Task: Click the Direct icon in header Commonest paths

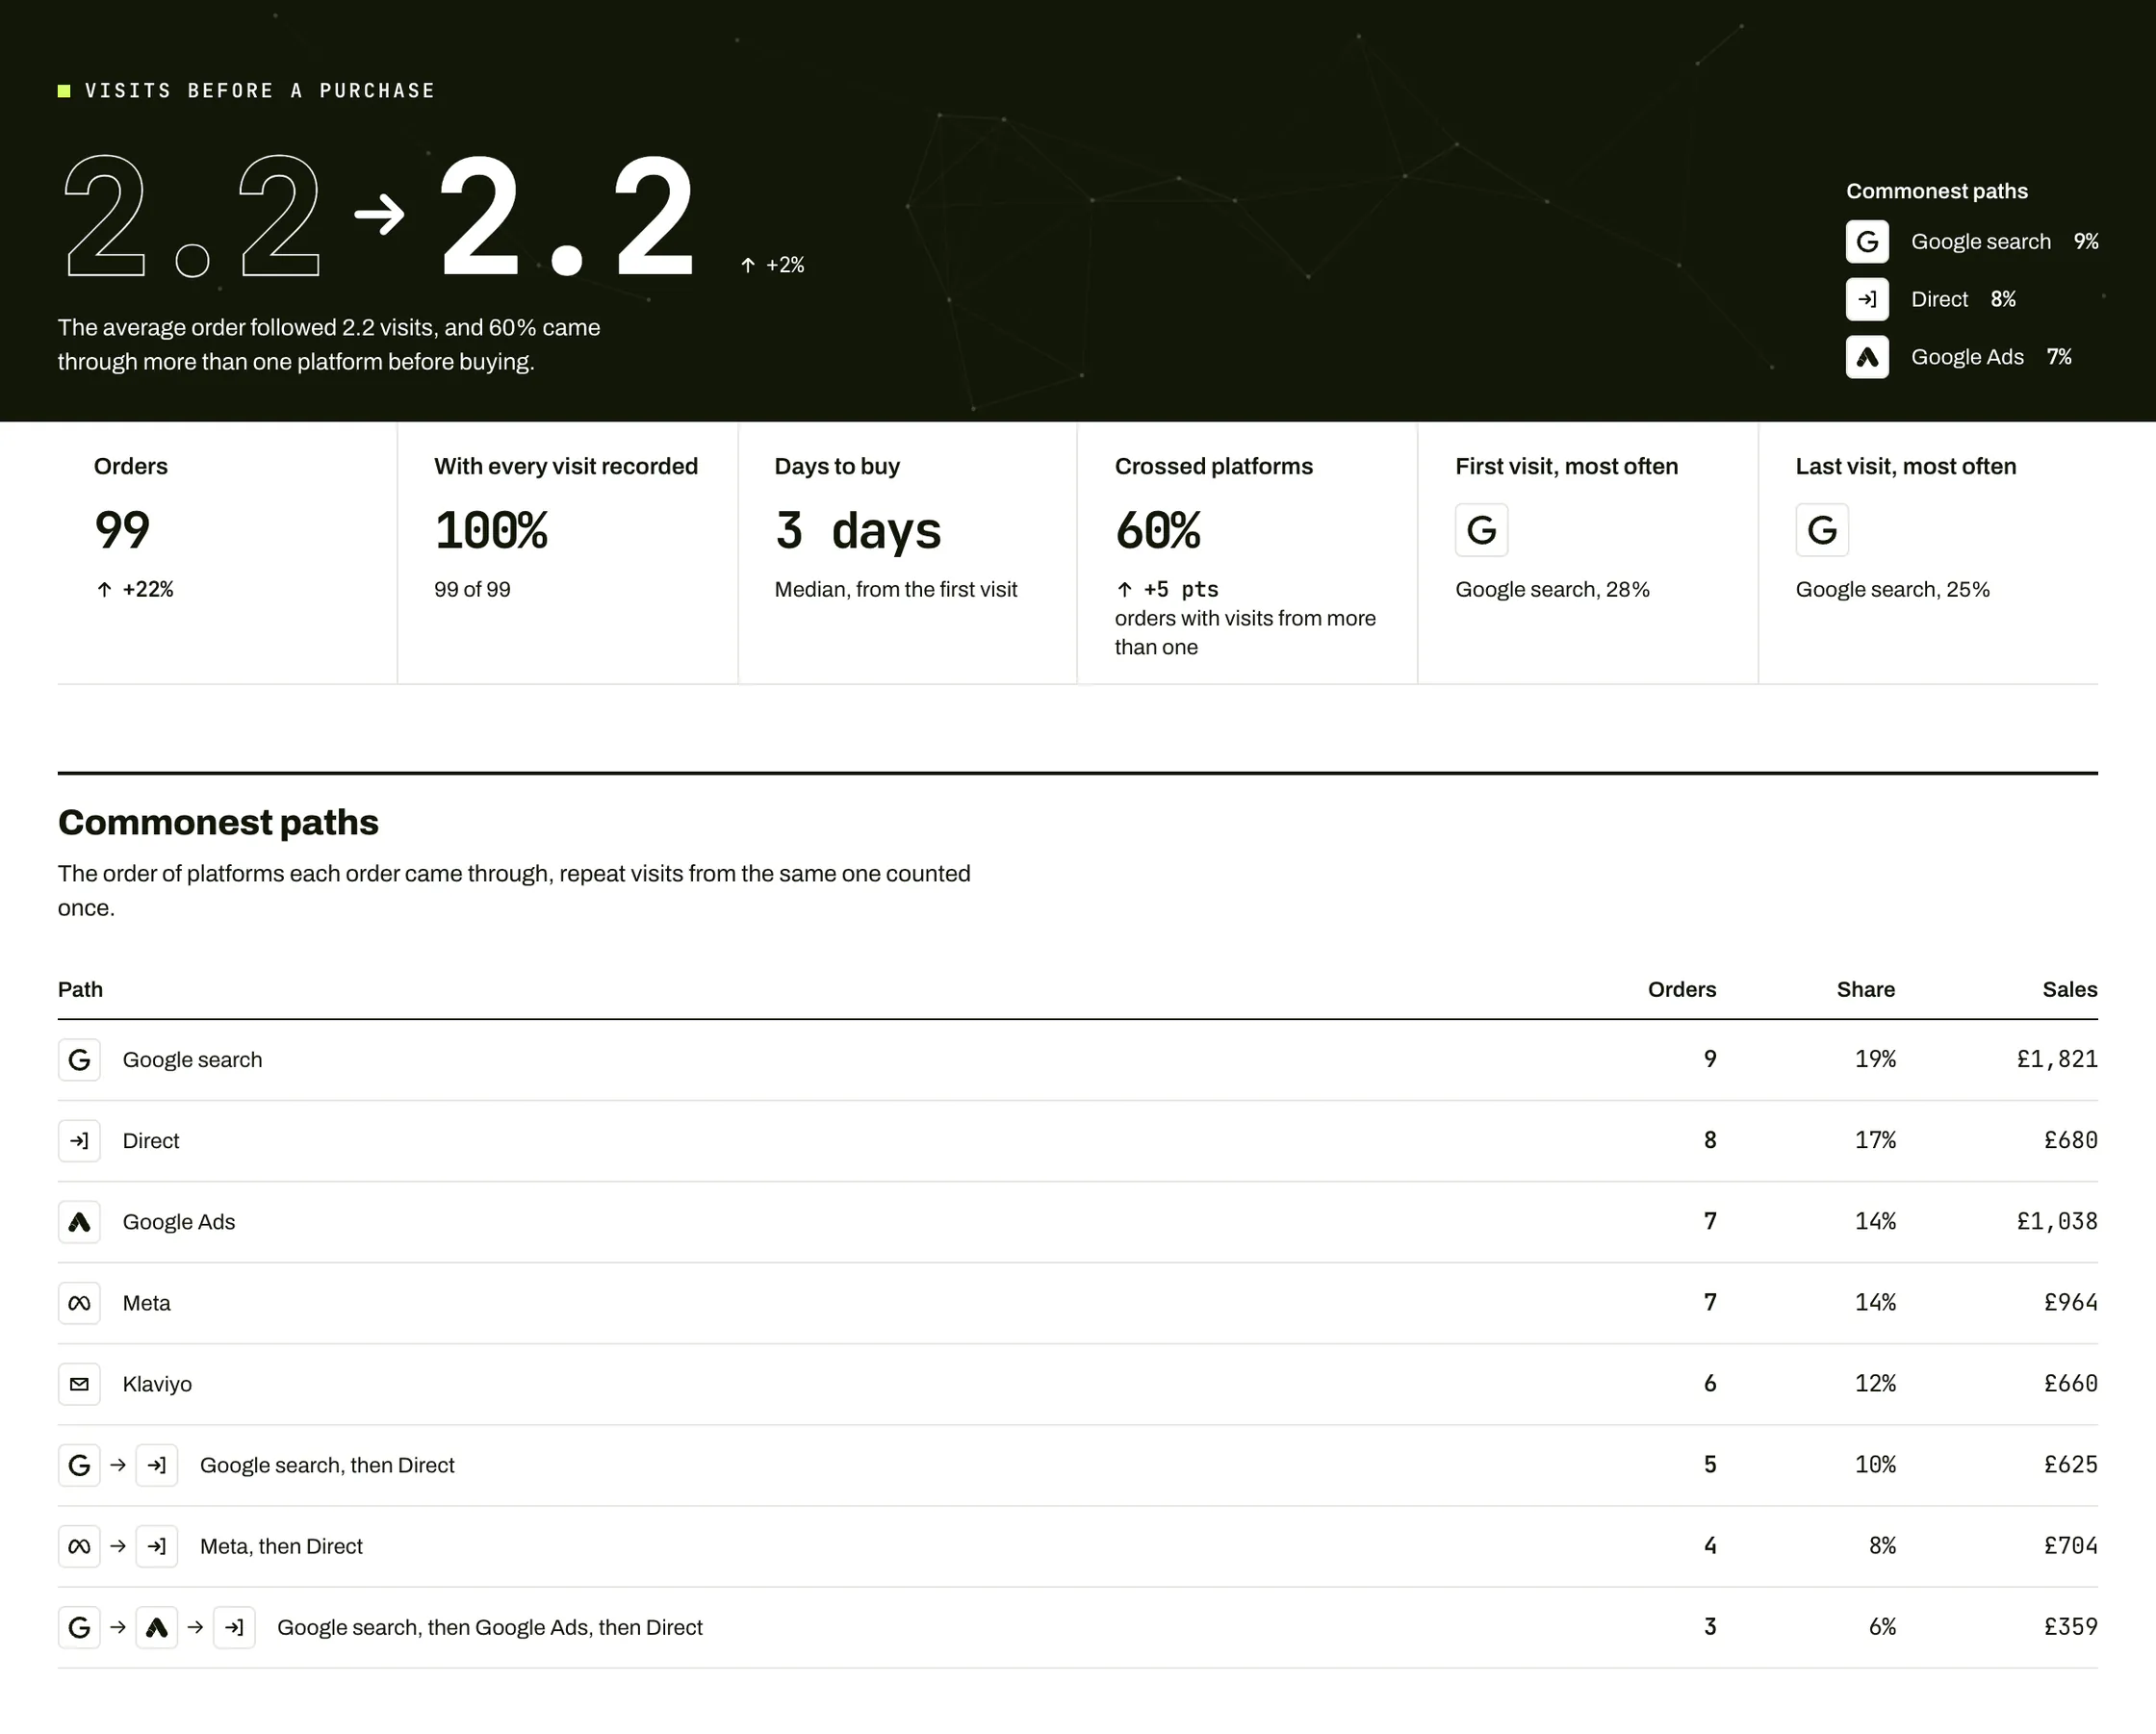Action: 1867,299
